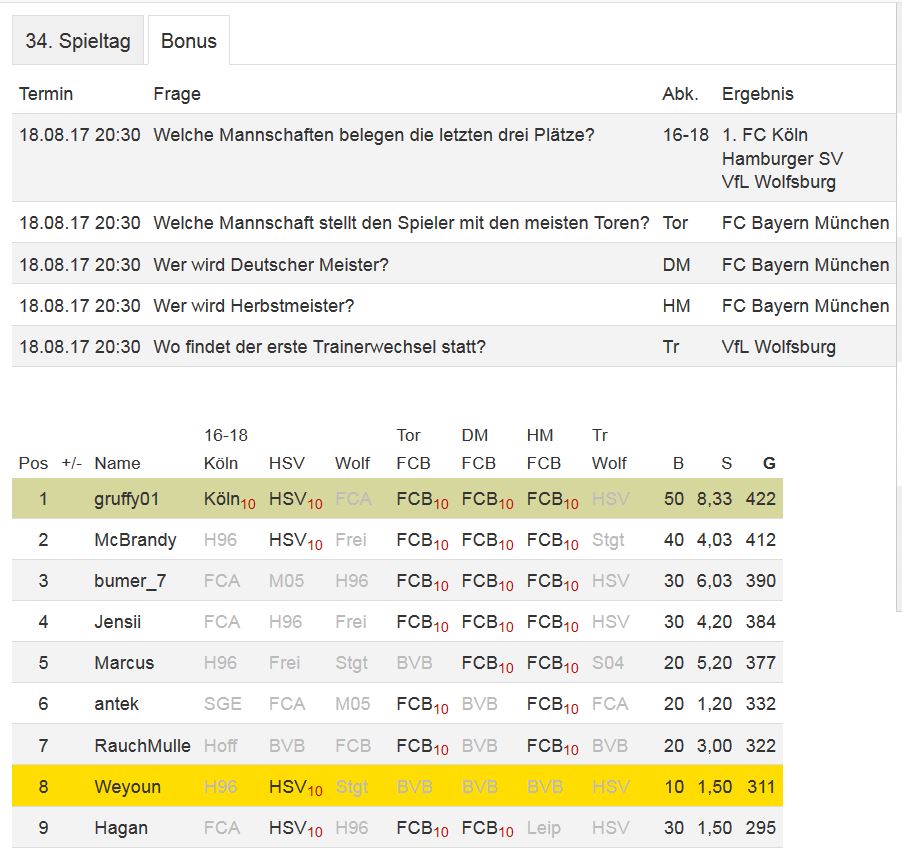This screenshot has width=902, height=866.
Task: Open bumer_7 in the ranking
Action: 128,581
